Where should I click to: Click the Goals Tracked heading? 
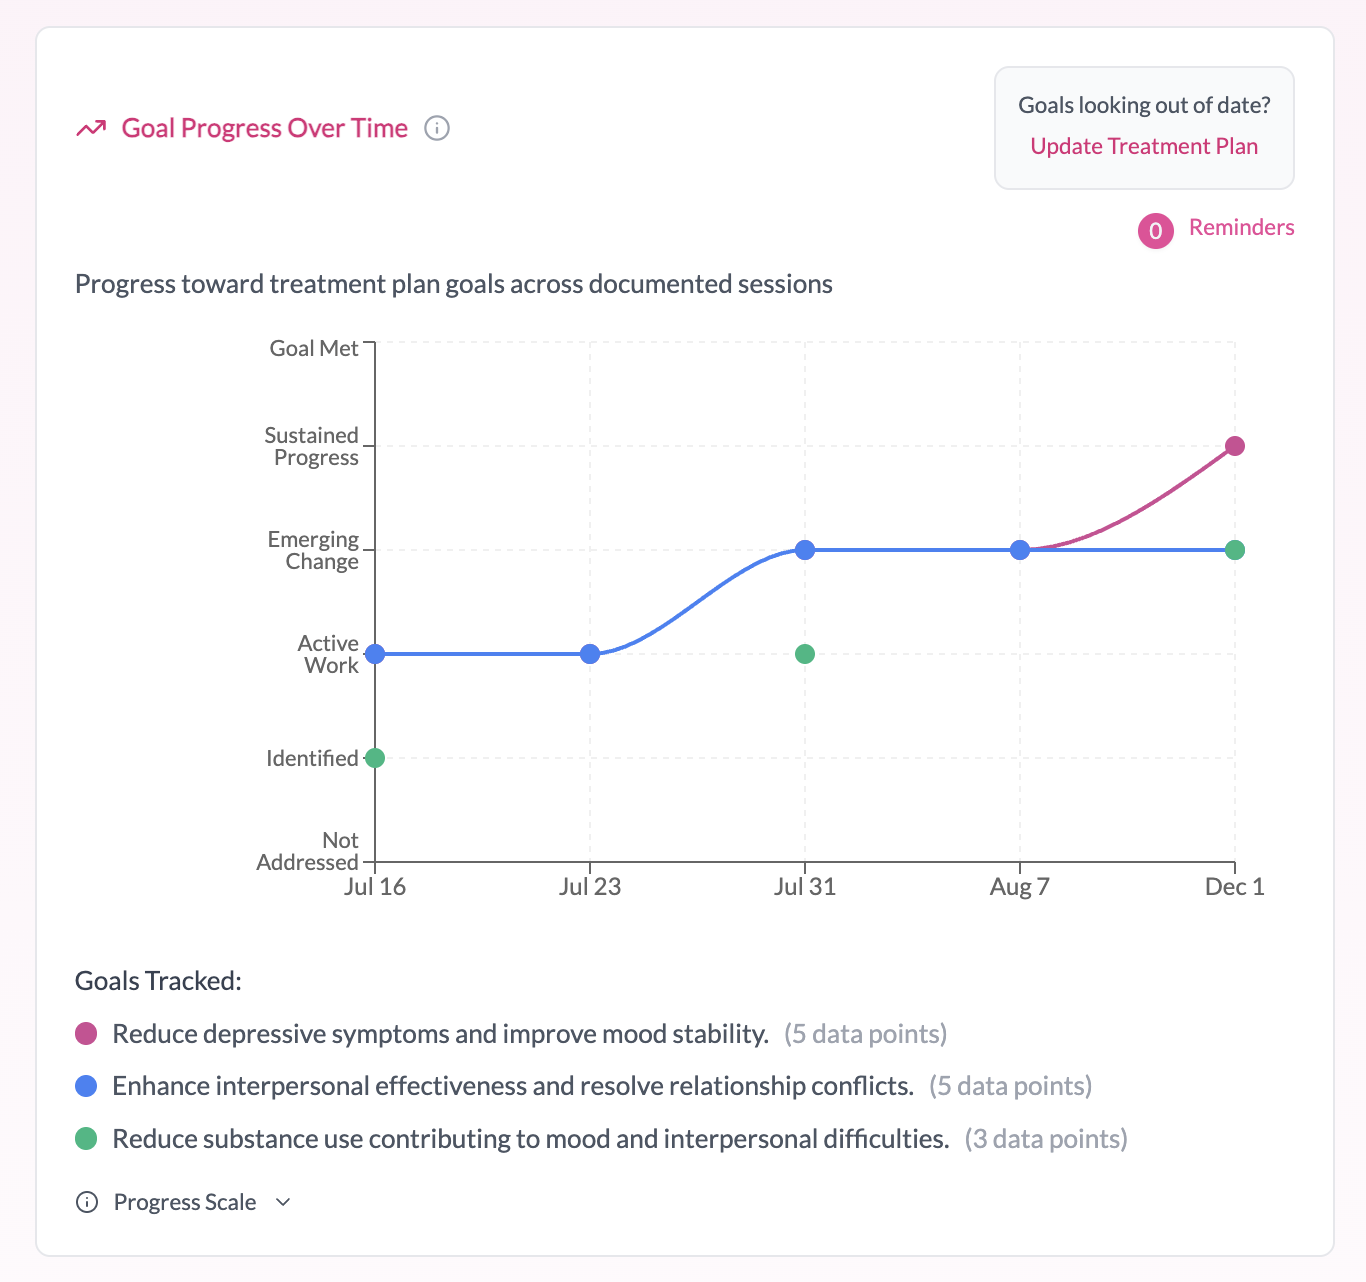(157, 980)
